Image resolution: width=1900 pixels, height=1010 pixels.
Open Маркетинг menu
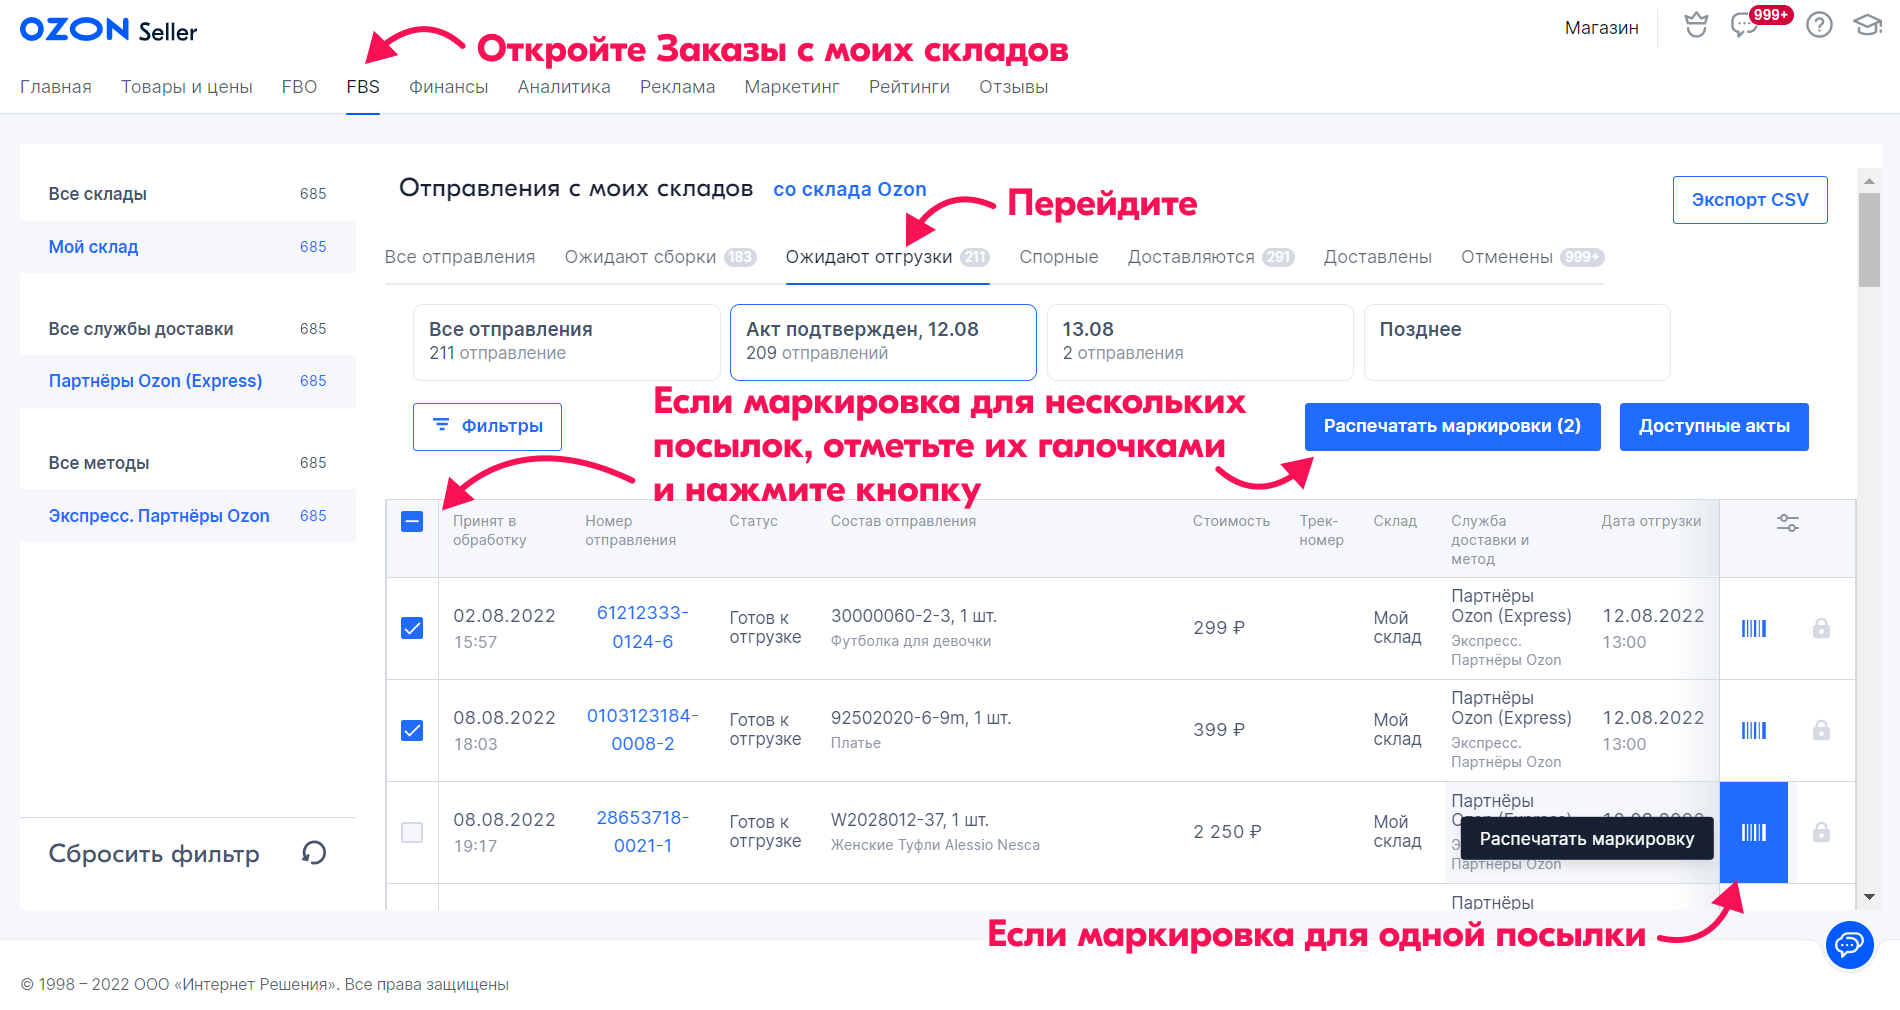click(x=792, y=87)
